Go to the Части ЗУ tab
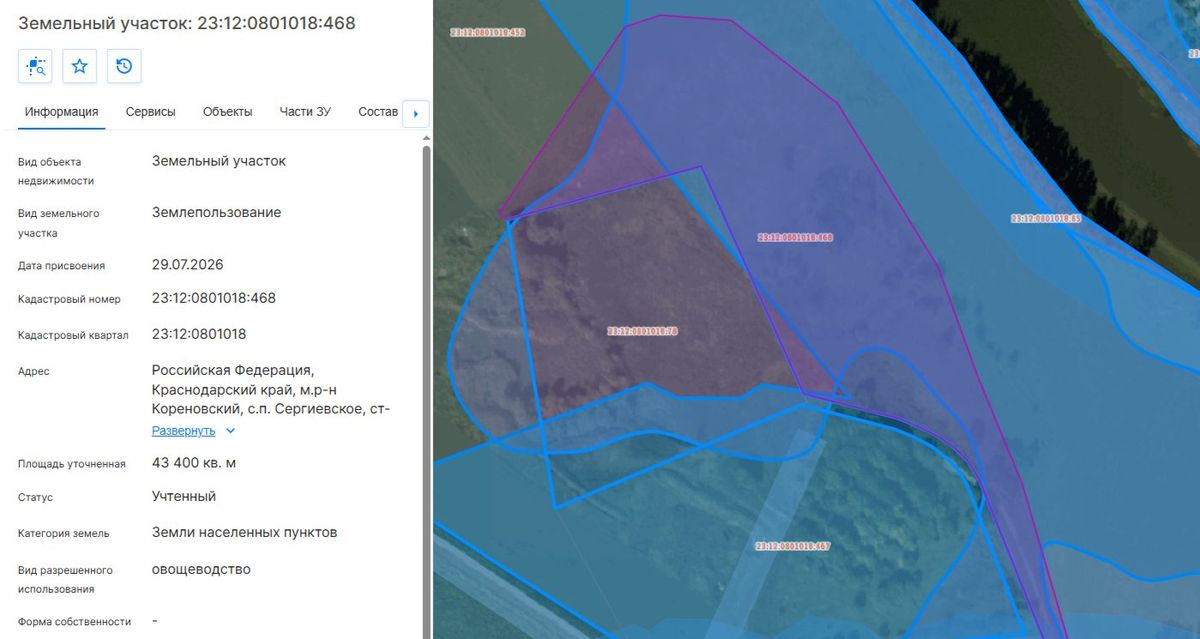This screenshot has width=1200, height=639. click(305, 112)
